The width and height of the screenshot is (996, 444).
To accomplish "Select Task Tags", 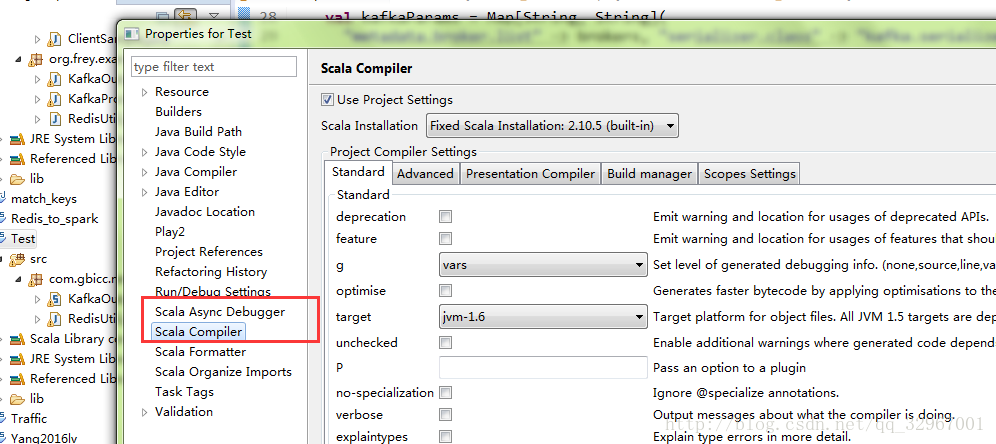I will [x=184, y=392].
